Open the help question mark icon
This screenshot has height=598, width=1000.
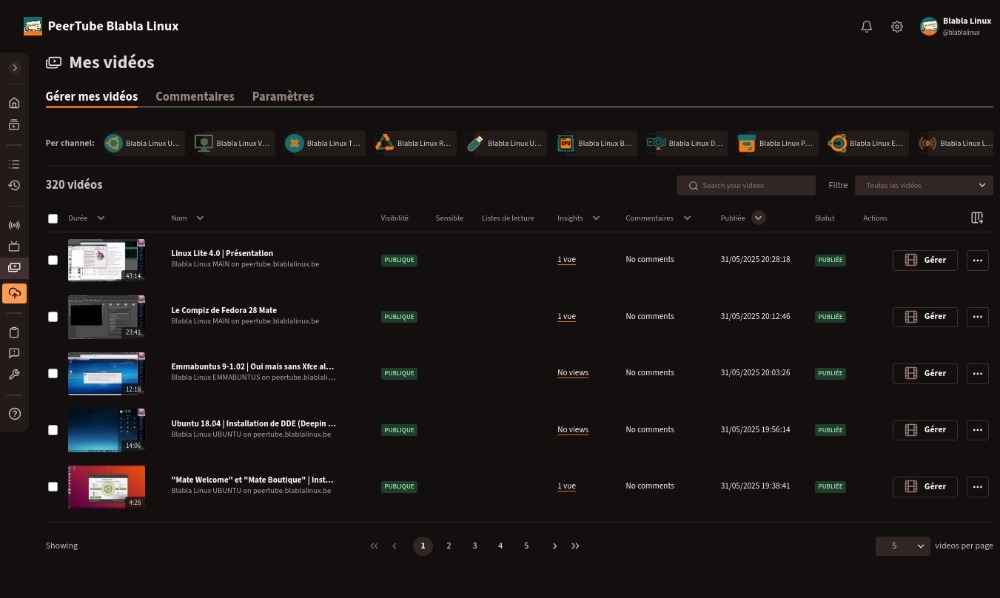click(x=14, y=414)
